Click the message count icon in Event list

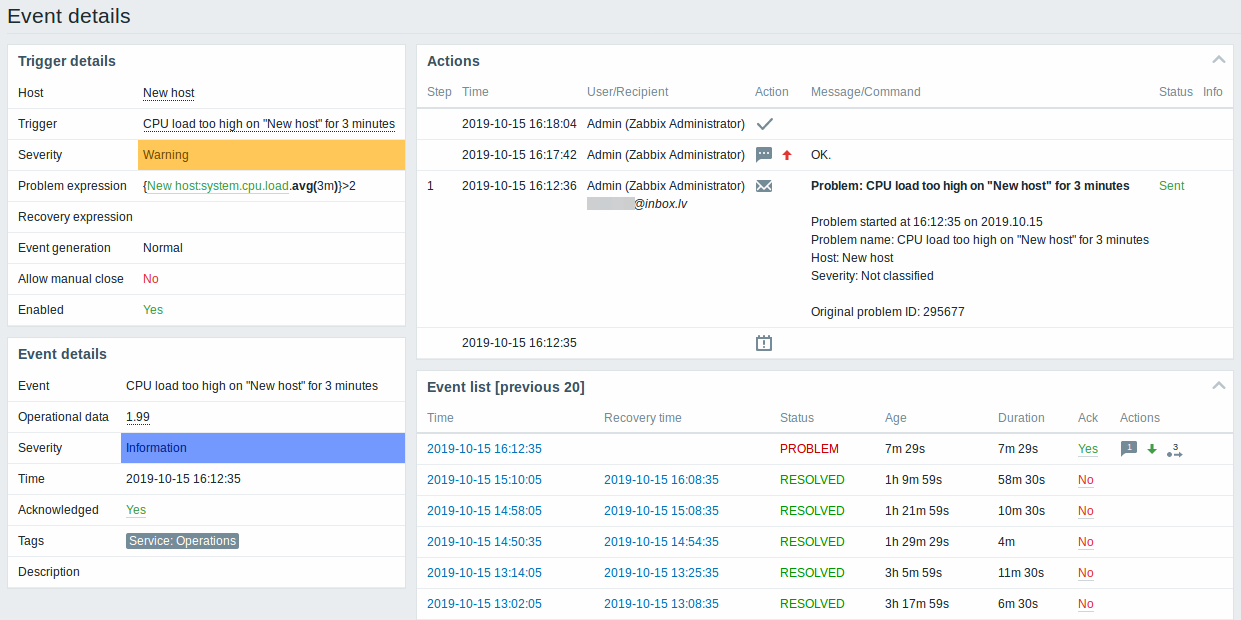click(1129, 449)
